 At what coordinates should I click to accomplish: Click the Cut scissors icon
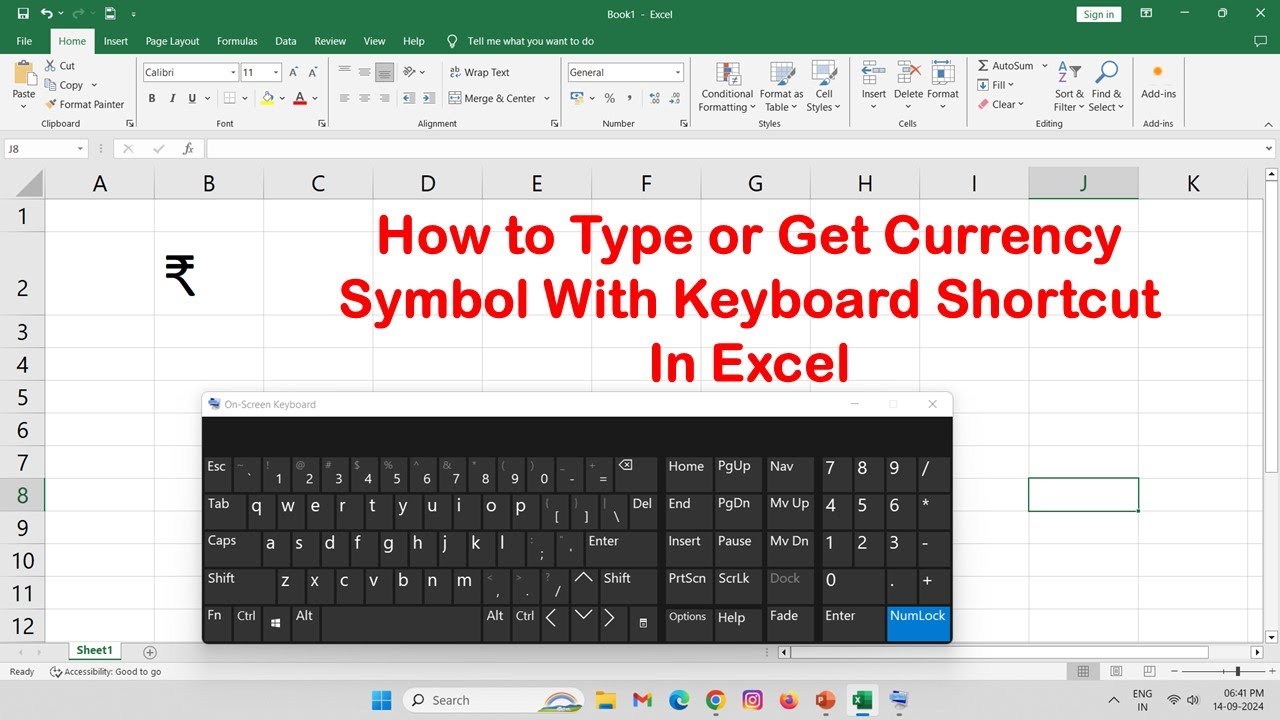point(50,66)
